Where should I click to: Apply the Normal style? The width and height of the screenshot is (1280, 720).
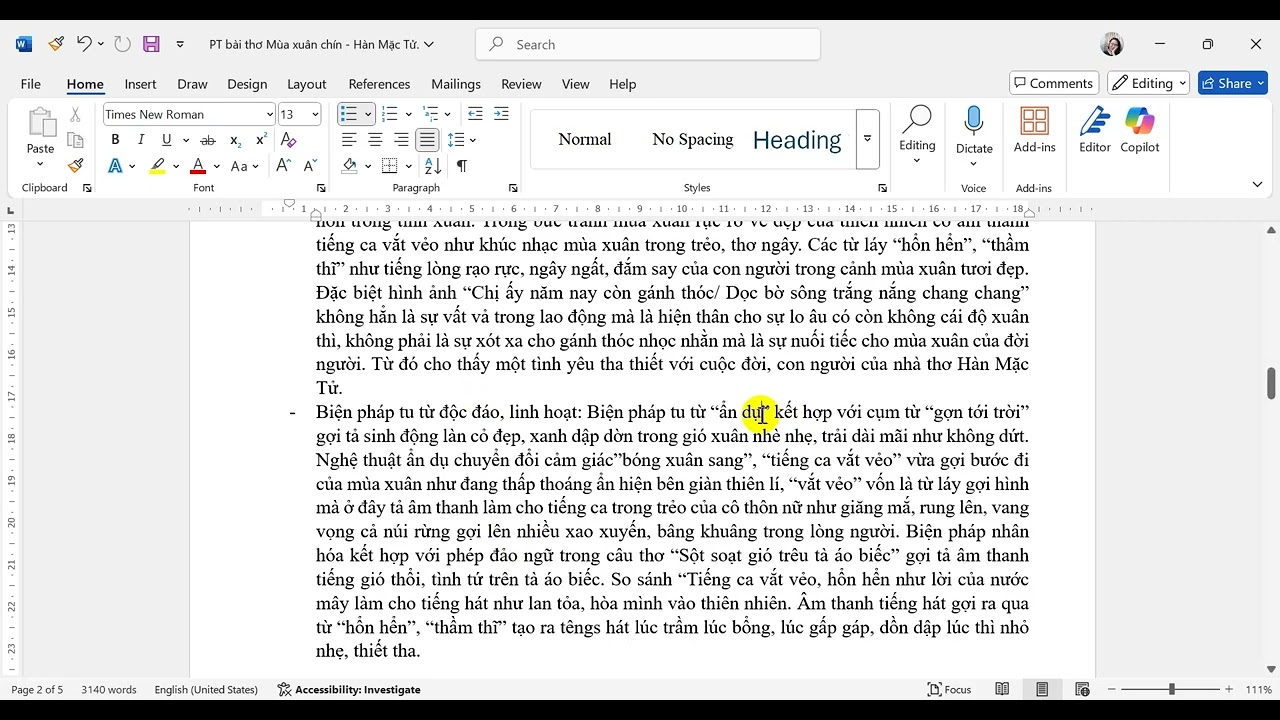[585, 139]
